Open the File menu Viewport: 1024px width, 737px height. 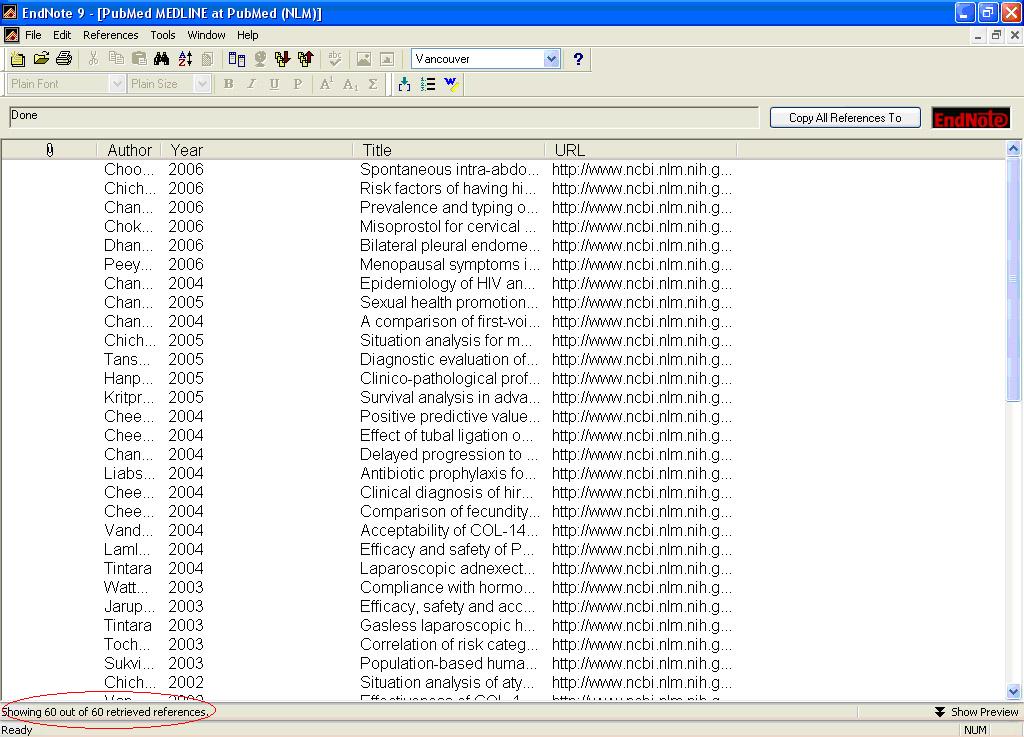pos(33,35)
